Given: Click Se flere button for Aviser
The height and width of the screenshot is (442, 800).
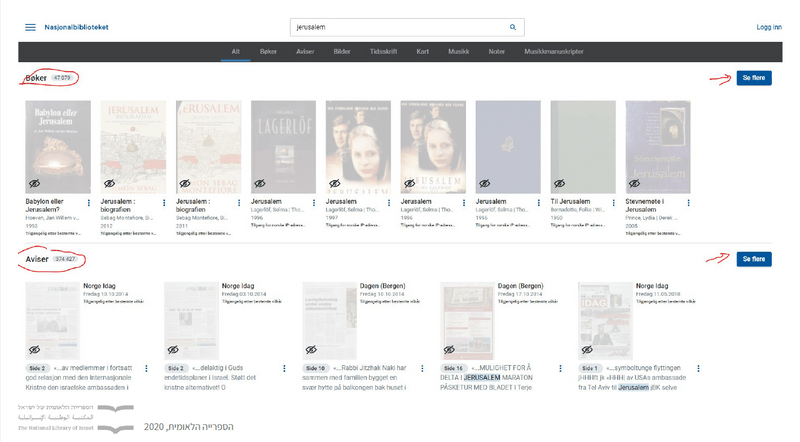Looking at the screenshot, I should [x=753, y=259].
